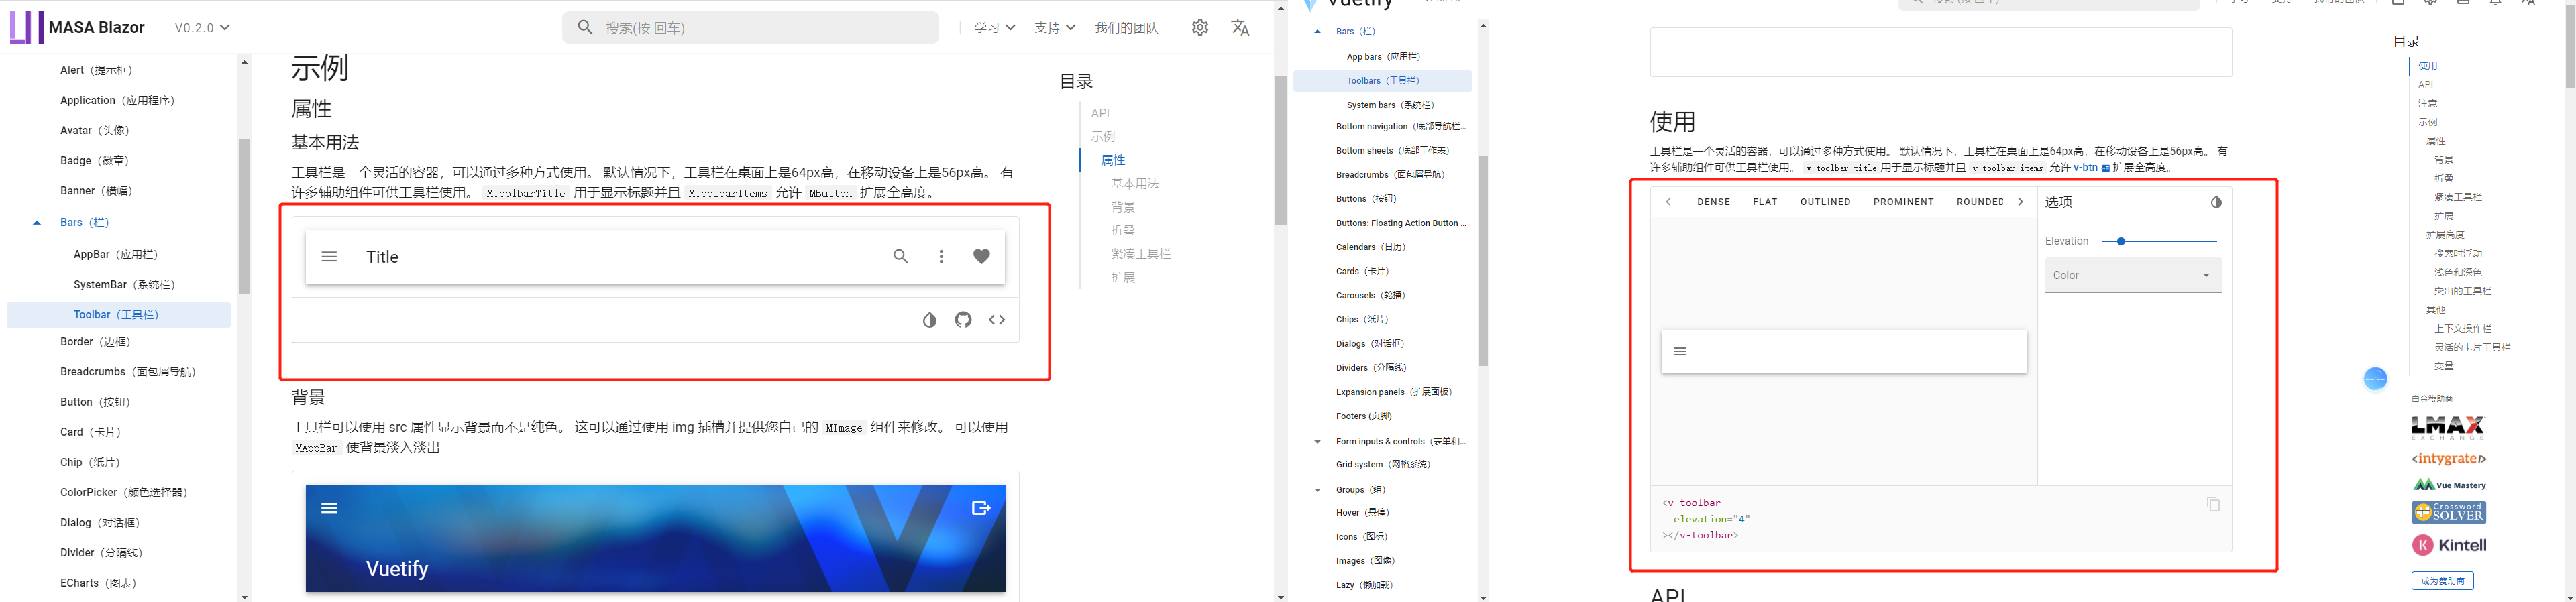2576x602 pixels.
Task: Click the MASA Blazor logo icon
Action: (x=26, y=27)
